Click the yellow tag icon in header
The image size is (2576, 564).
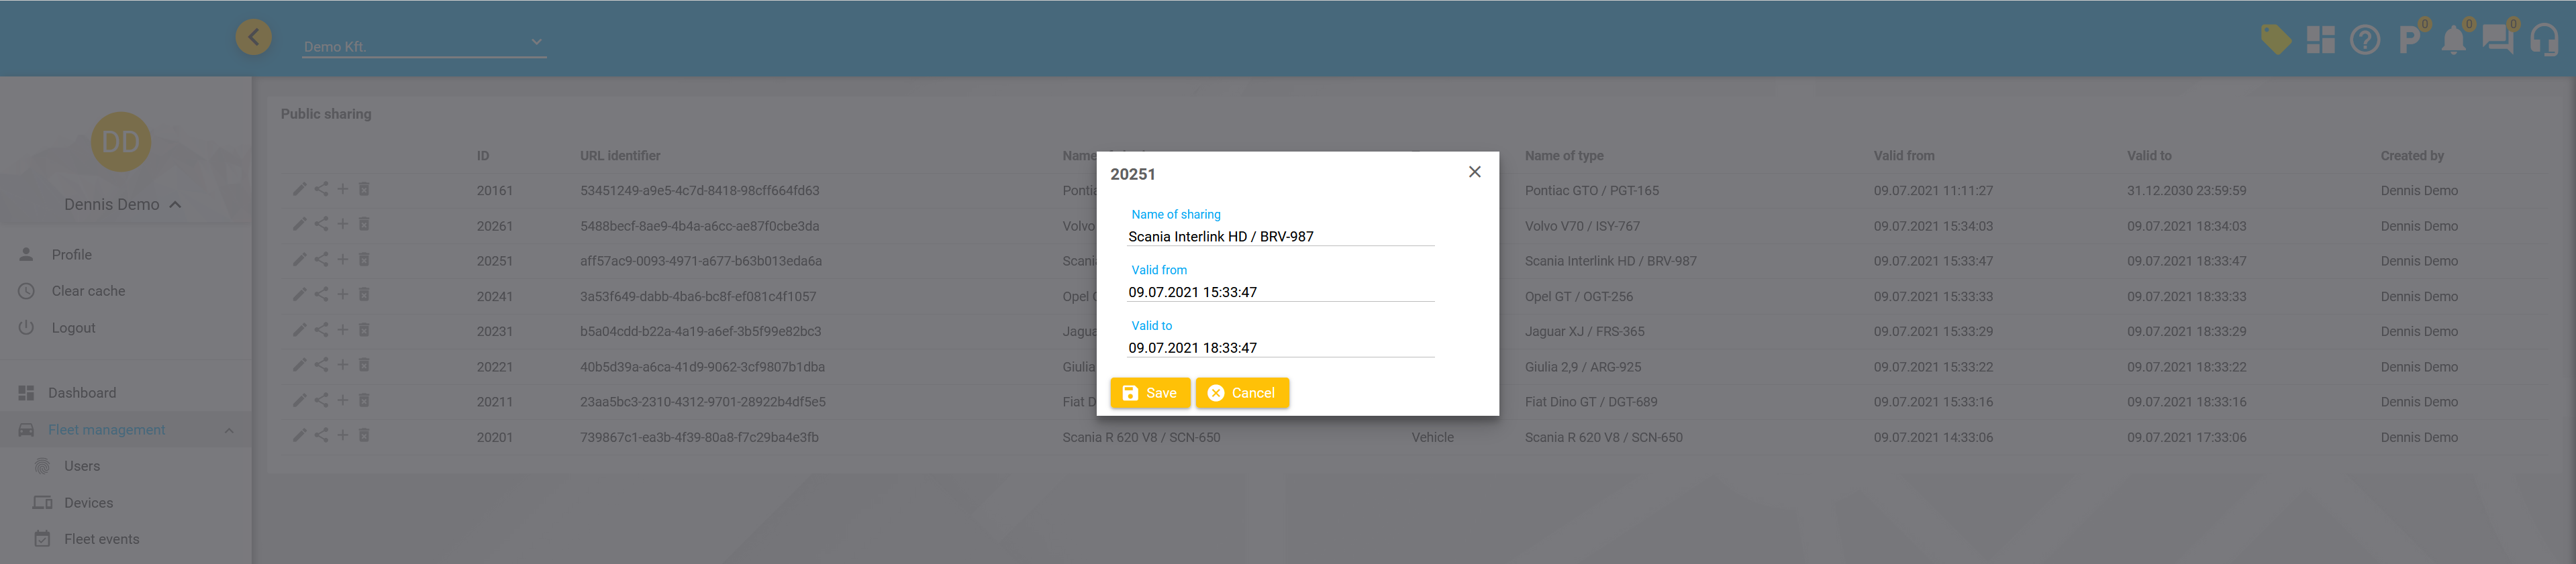click(x=2275, y=40)
